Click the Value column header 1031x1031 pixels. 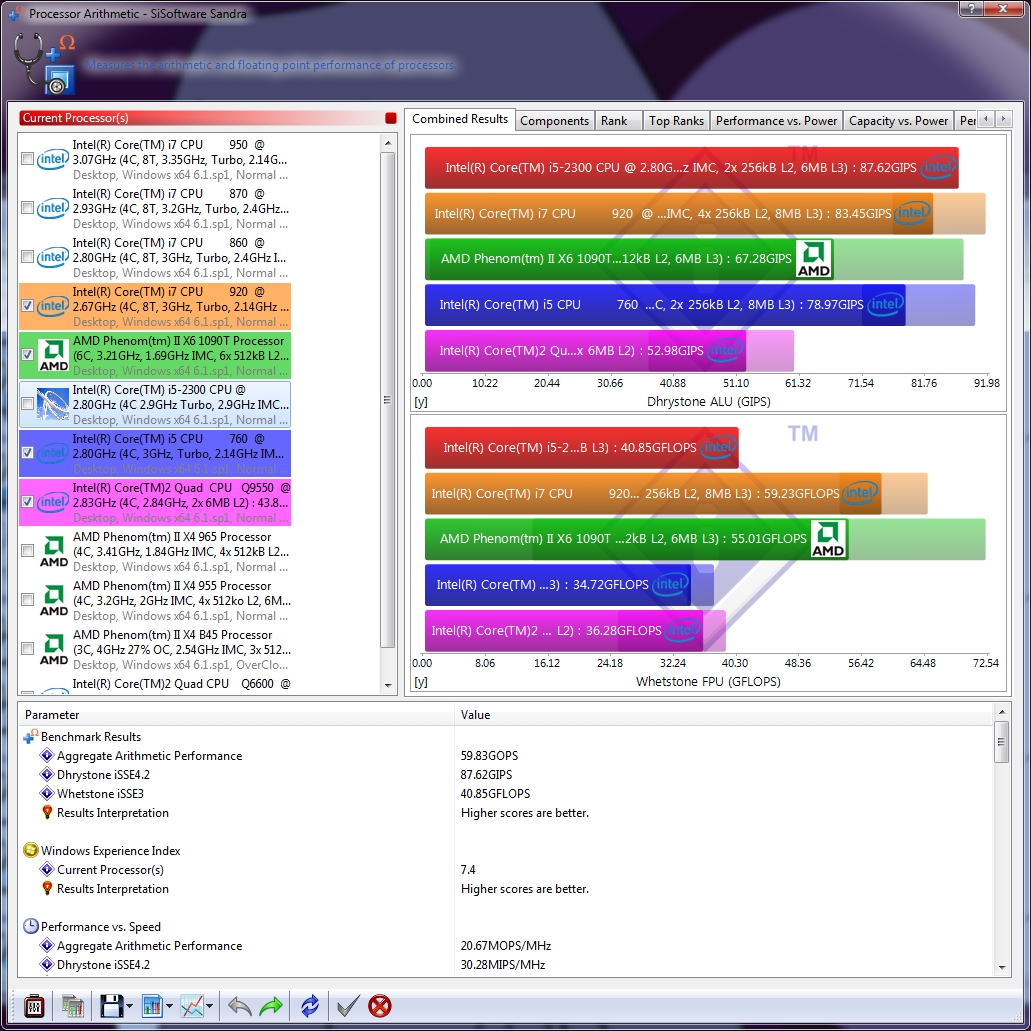click(x=723, y=715)
